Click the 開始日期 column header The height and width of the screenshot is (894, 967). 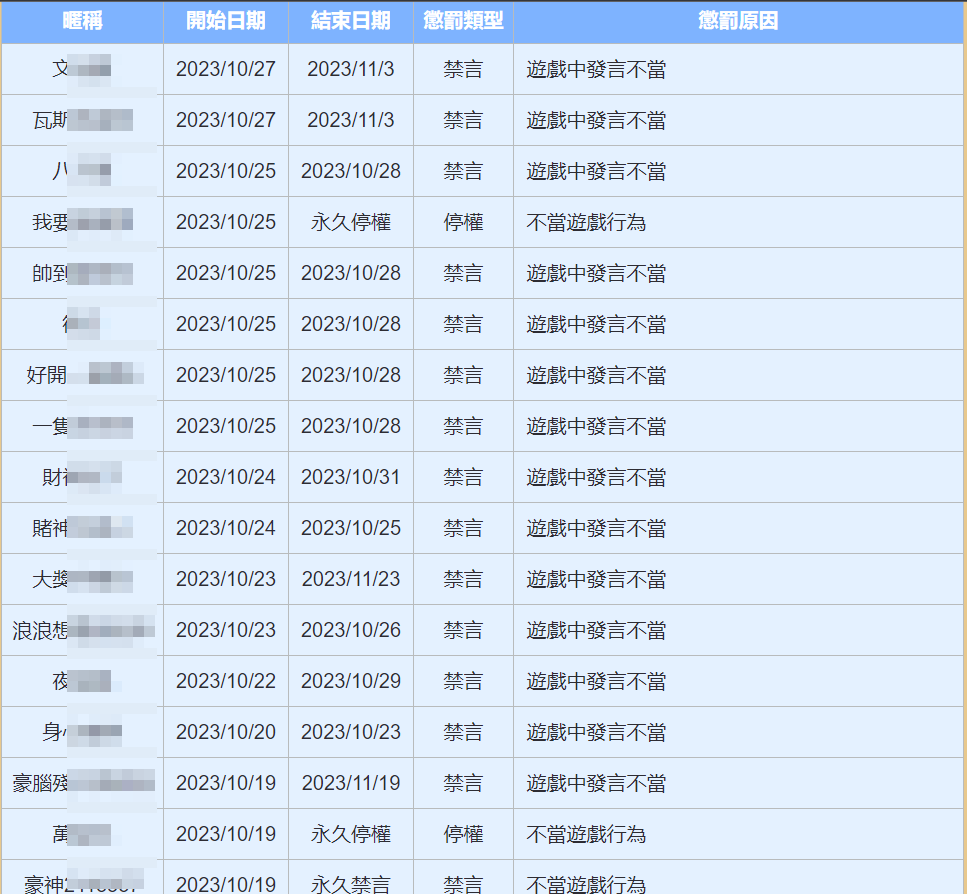click(x=226, y=22)
